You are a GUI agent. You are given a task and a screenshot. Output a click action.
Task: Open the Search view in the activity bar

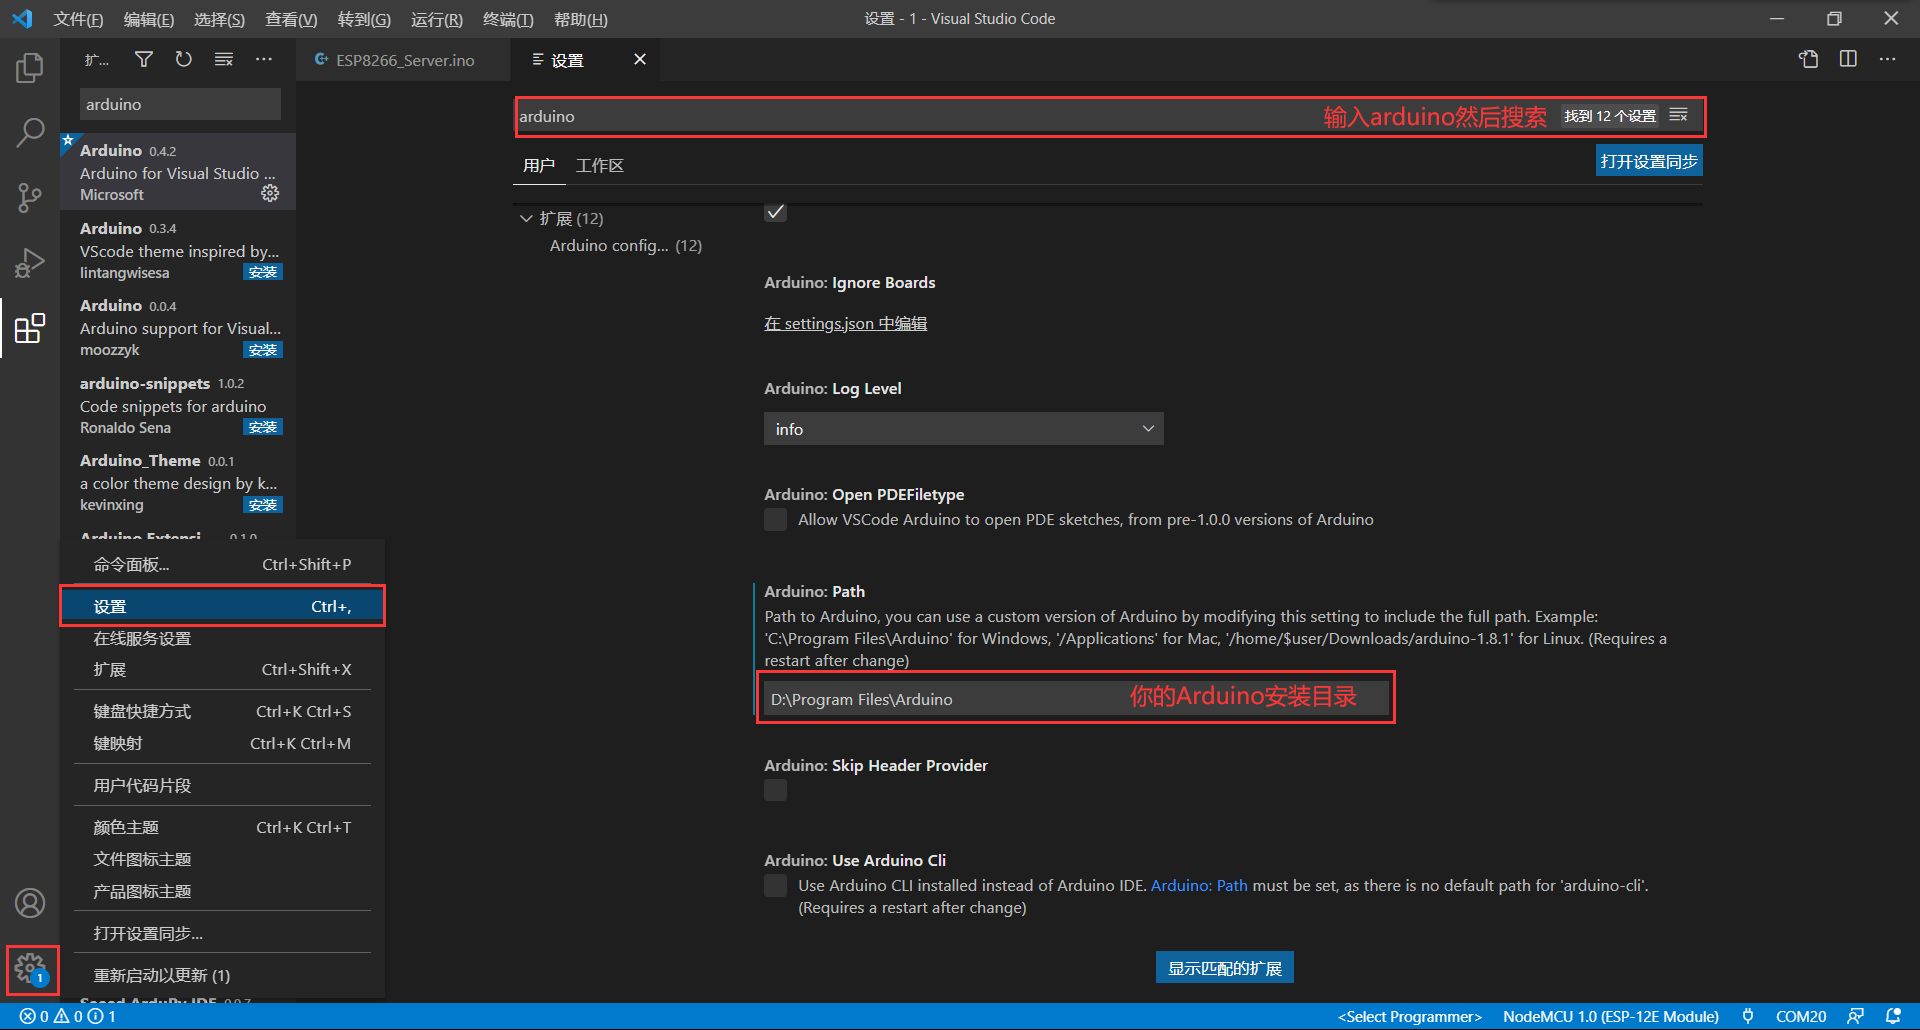click(30, 131)
